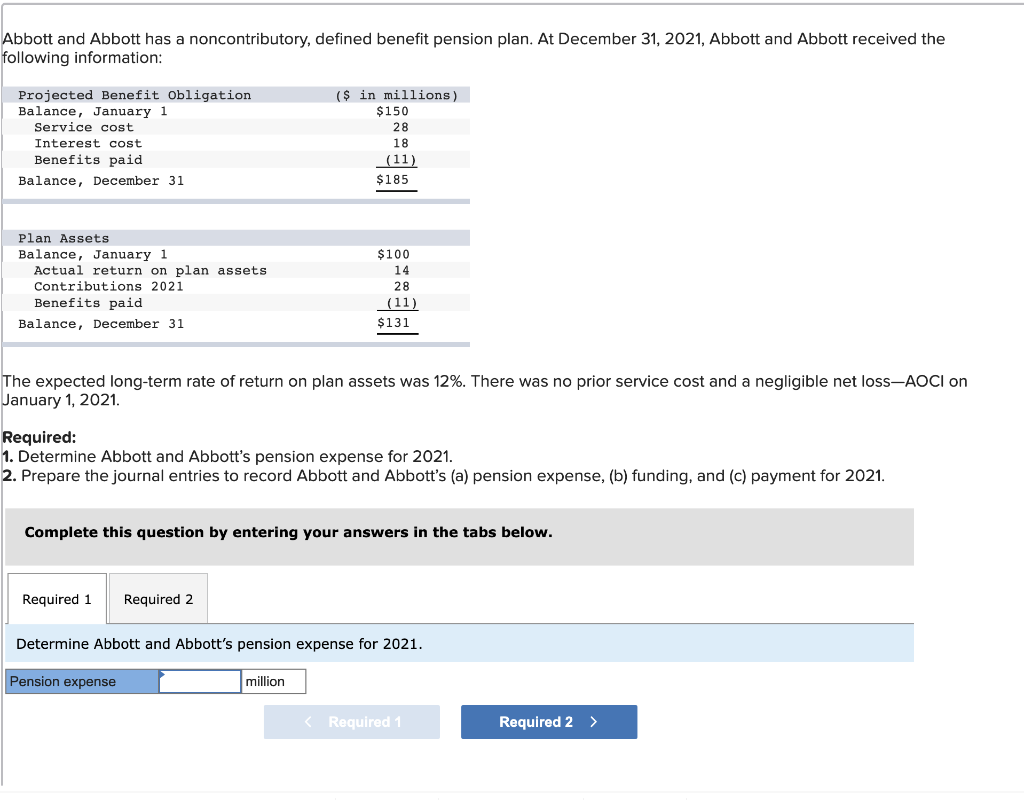Image resolution: width=1024 pixels, height=800 pixels.
Task: Select the Required 1 tab
Action: [56, 598]
